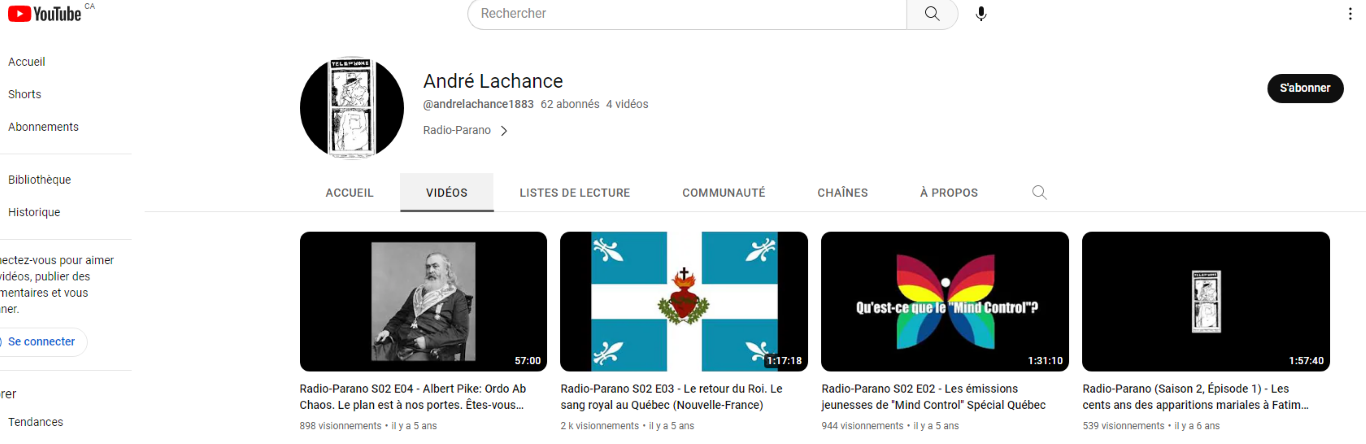Open the À propos tab
The image size is (1366, 444).
click(x=949, y=193)
